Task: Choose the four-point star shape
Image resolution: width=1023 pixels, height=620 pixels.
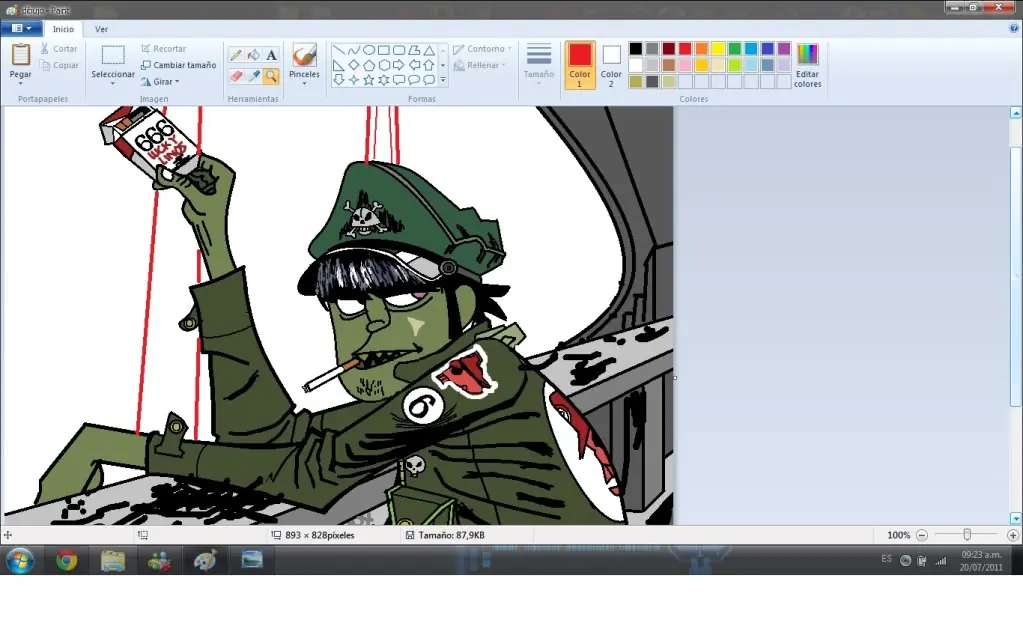Action: coord(354,80)
